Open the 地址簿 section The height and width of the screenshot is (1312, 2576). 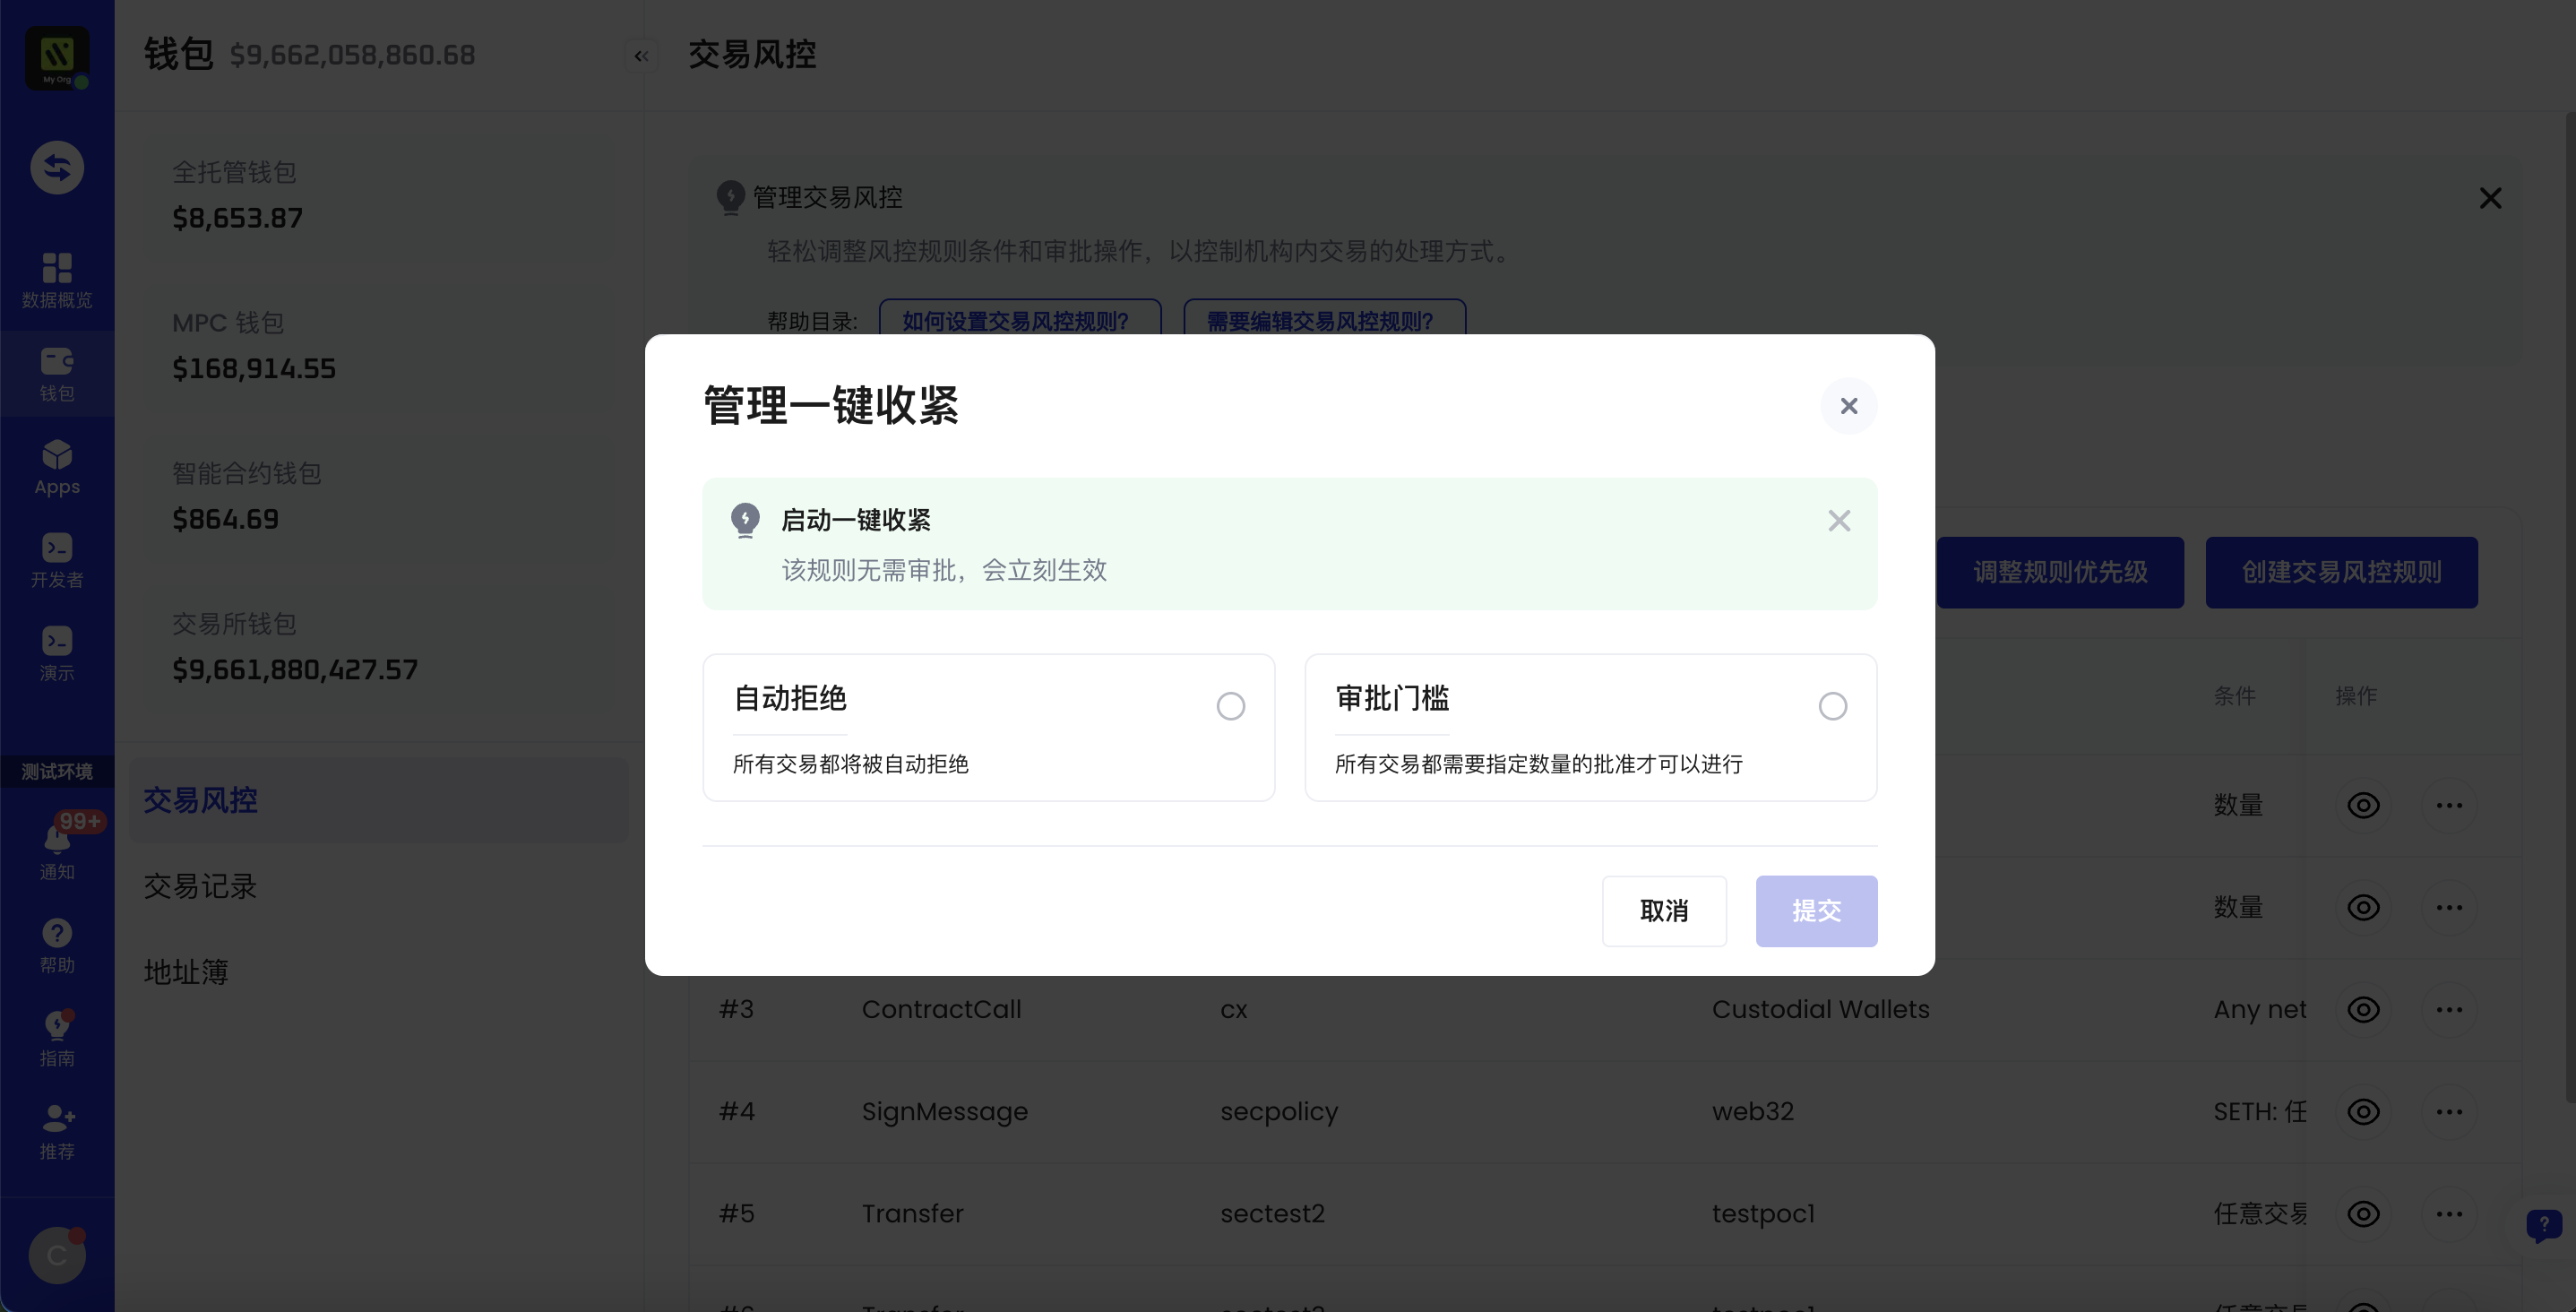pos(186,971)
